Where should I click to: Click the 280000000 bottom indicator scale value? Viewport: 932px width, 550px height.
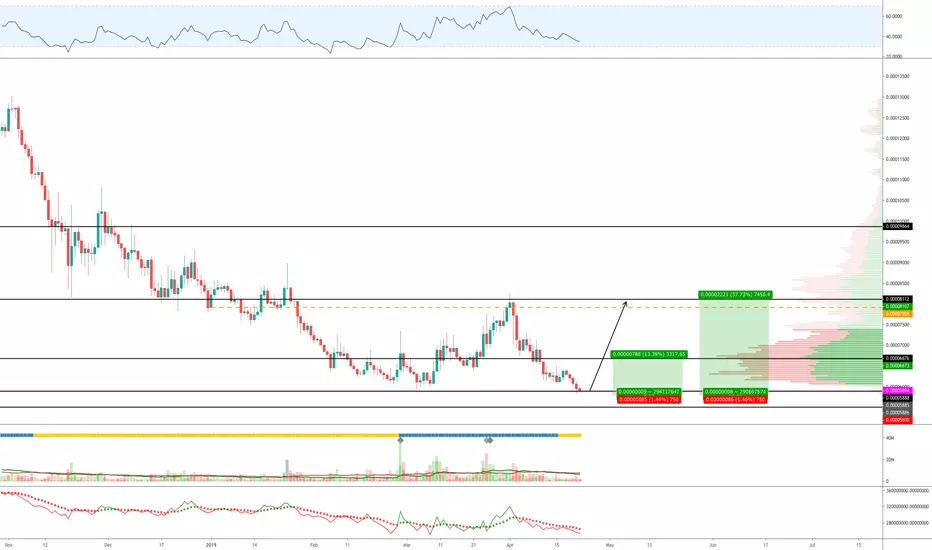tap(908, 523)
